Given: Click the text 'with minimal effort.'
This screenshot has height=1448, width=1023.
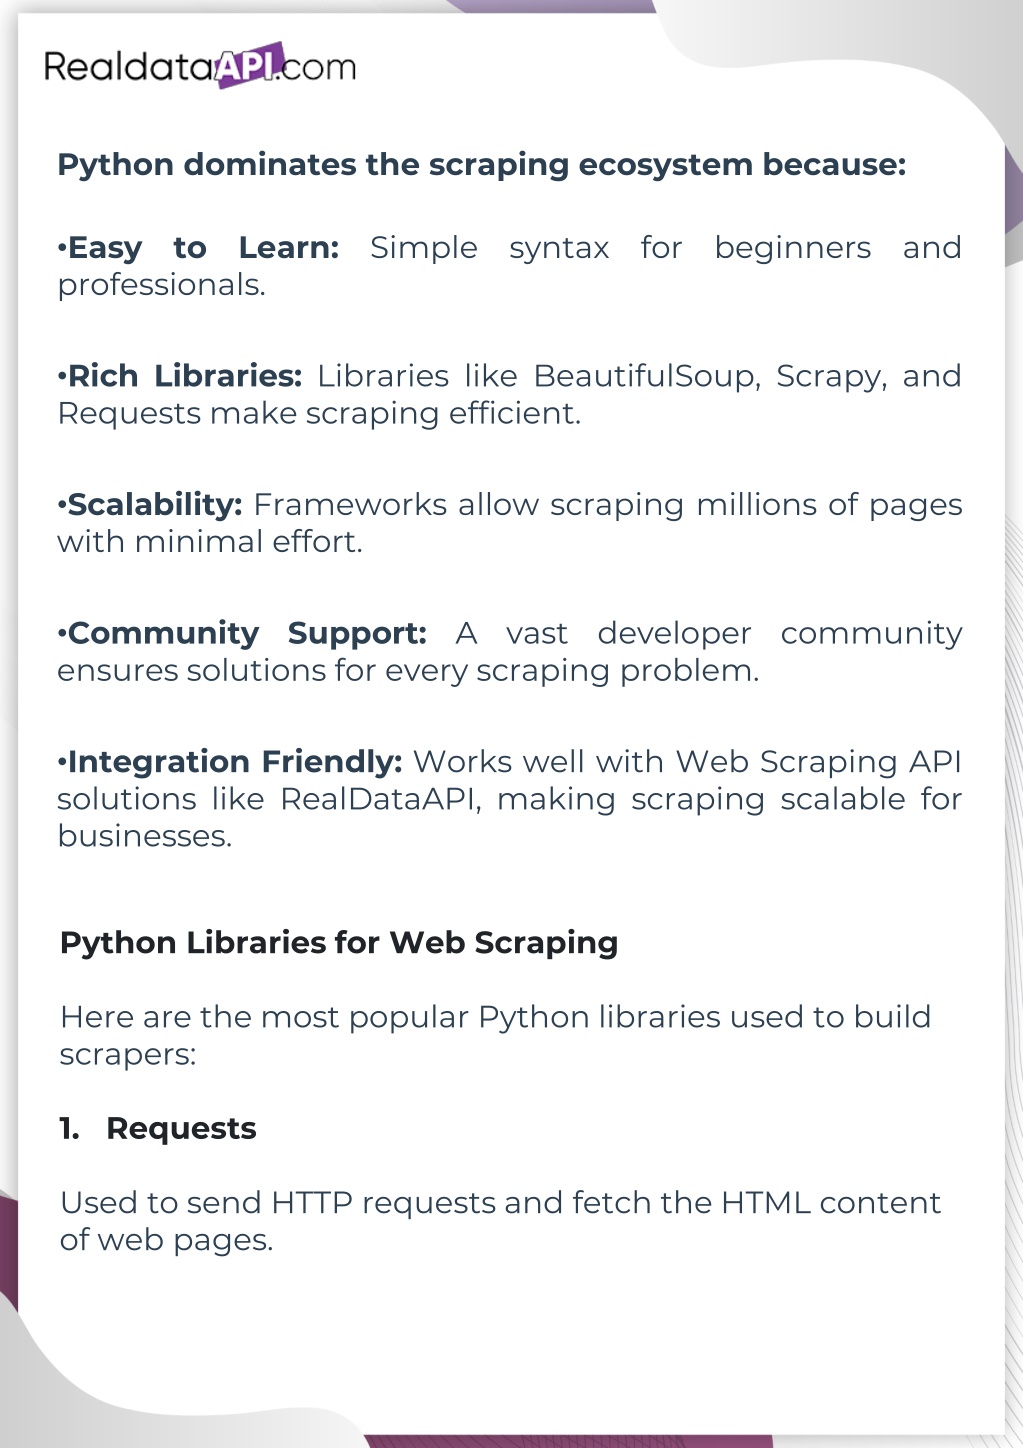Looking at the screenshot, I should (209, 542).
